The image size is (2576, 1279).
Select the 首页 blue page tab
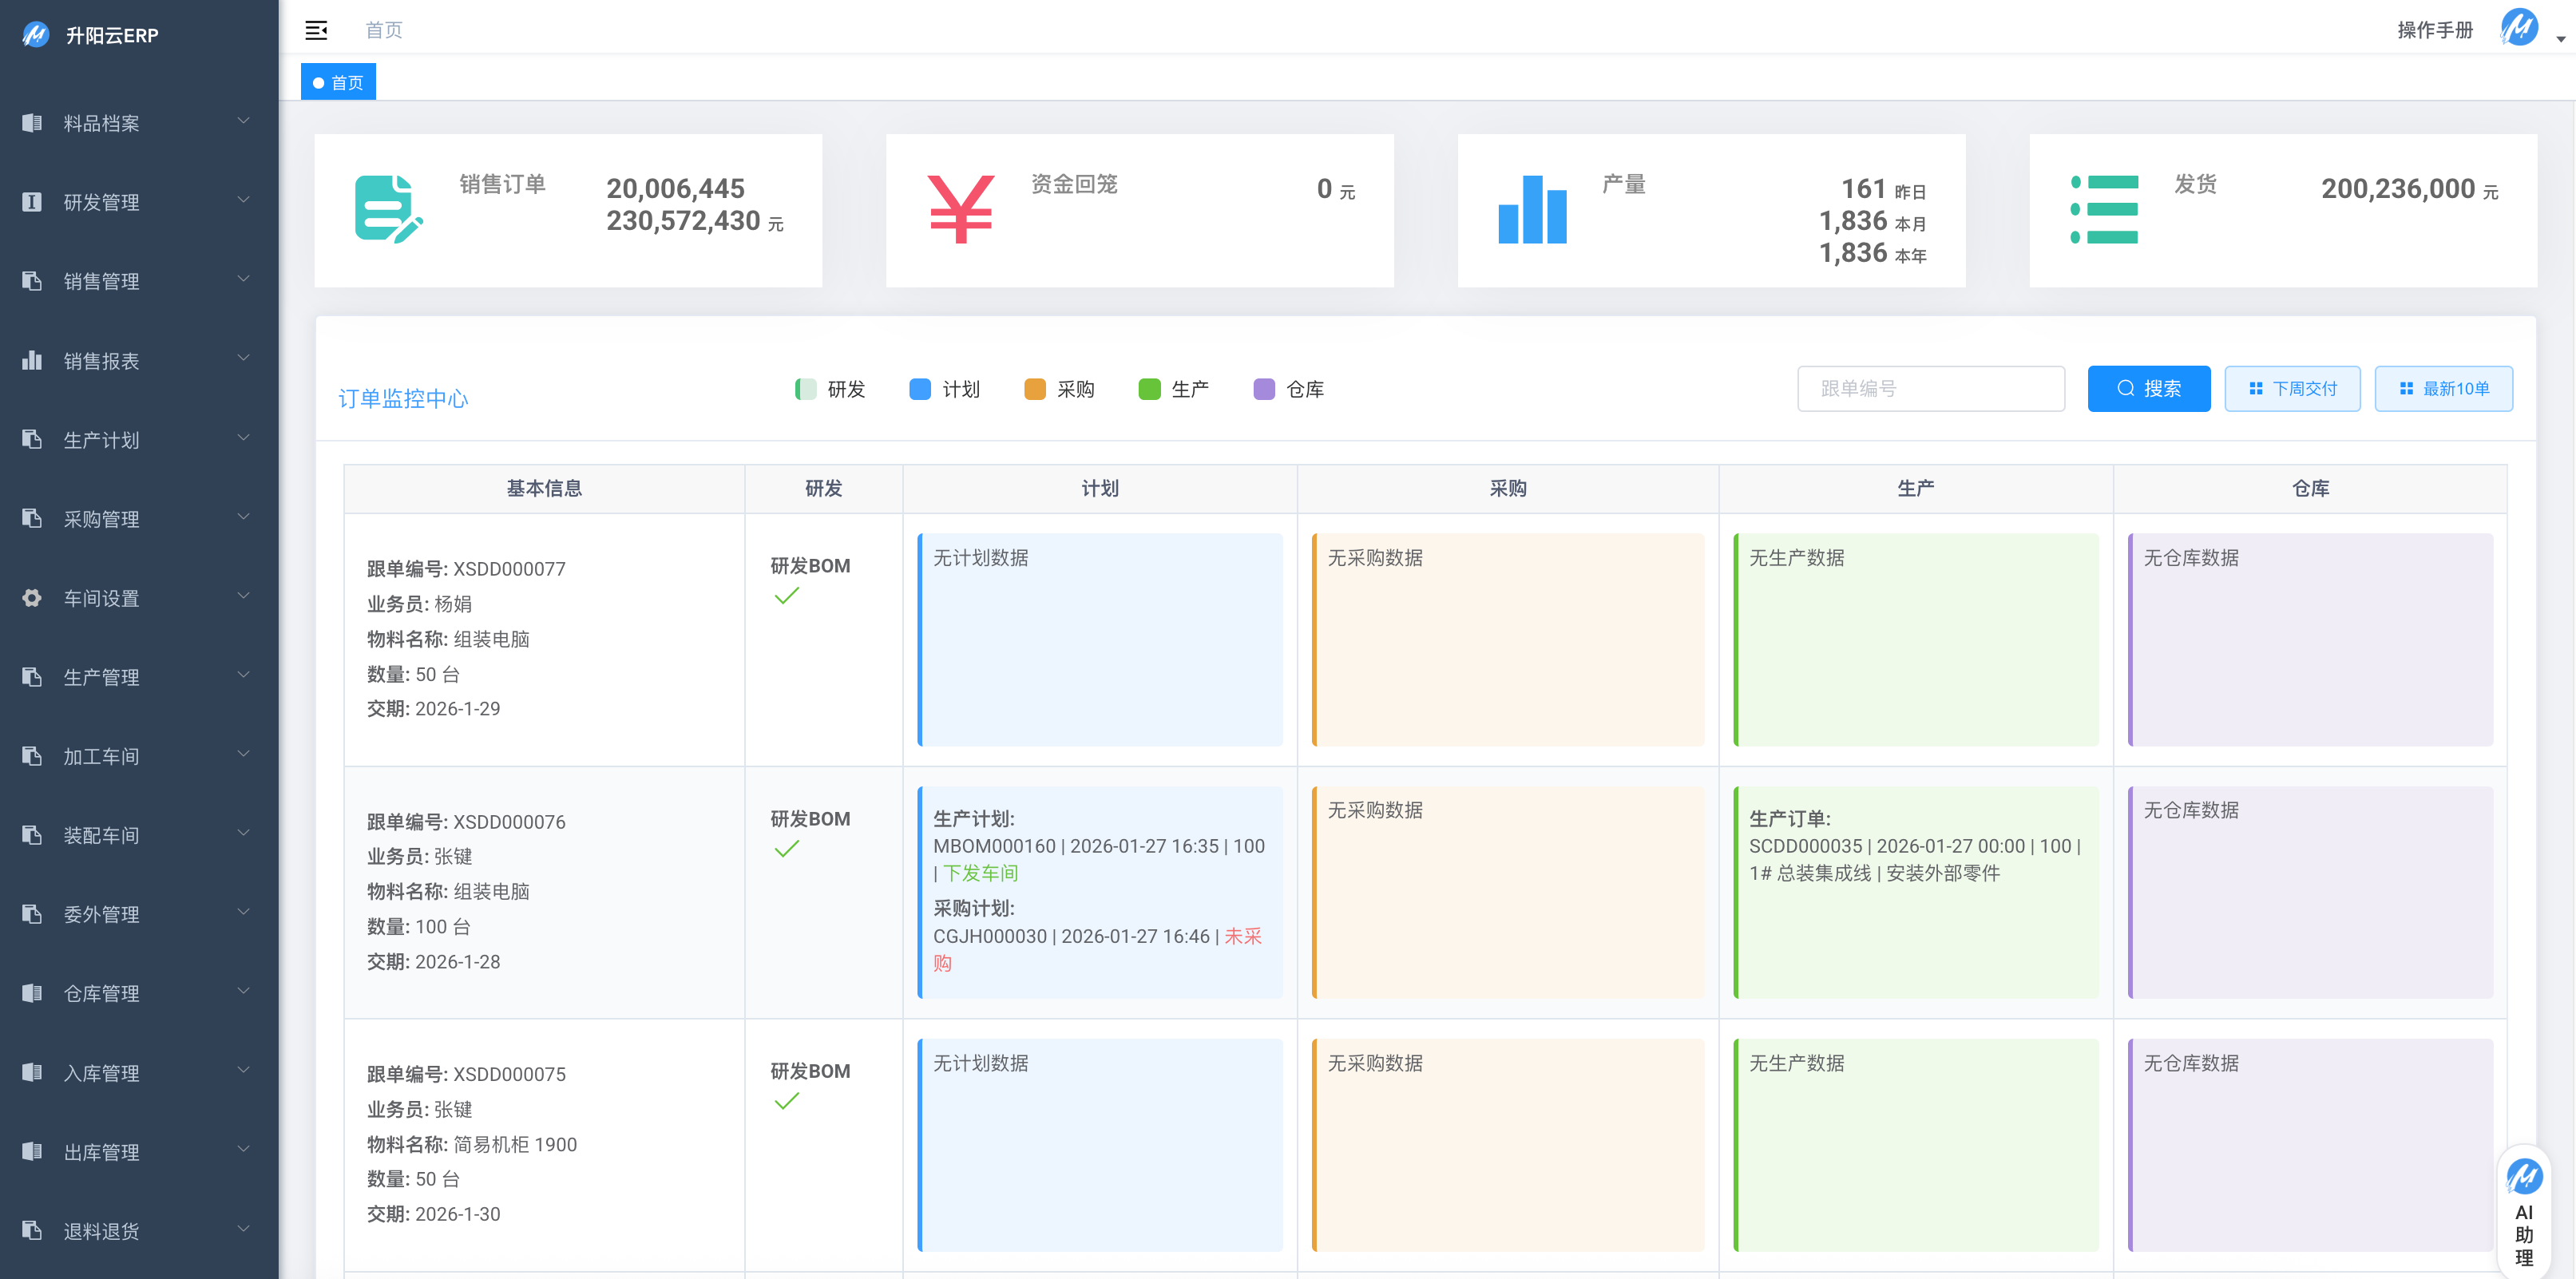(x=338, y=82)
